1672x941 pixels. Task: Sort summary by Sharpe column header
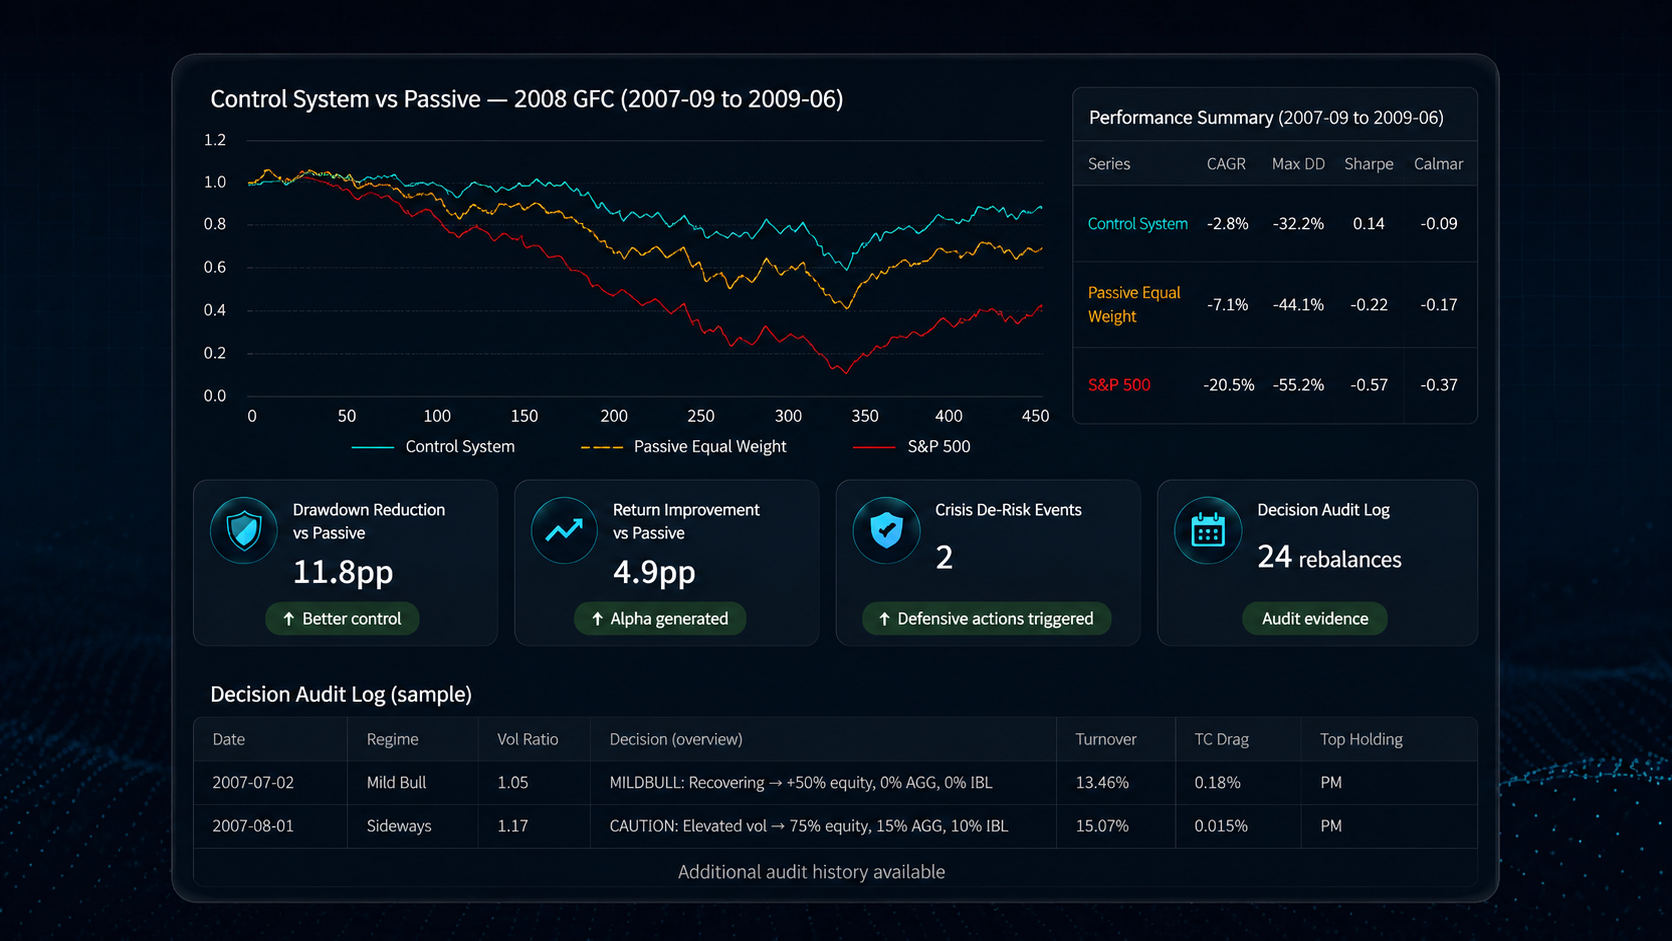click(x=1368, y=164)
